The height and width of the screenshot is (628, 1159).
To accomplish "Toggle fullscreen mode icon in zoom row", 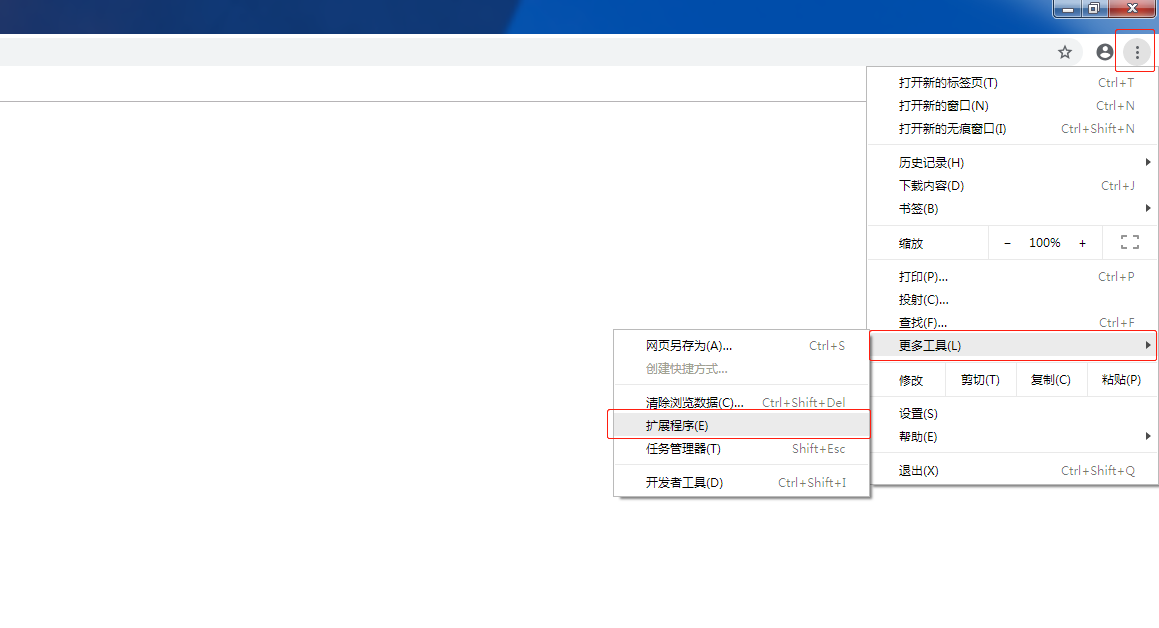I will point(1129,242).
